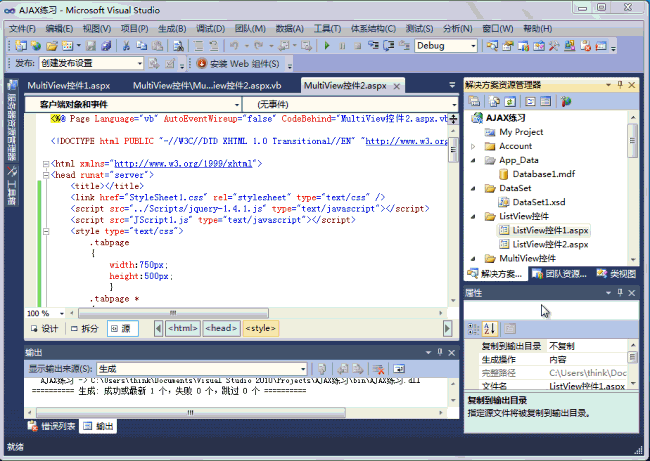Viewport: 650px width, 461px height.
Task: Click the New Project toolbar icon
Action: click(21, 46)
